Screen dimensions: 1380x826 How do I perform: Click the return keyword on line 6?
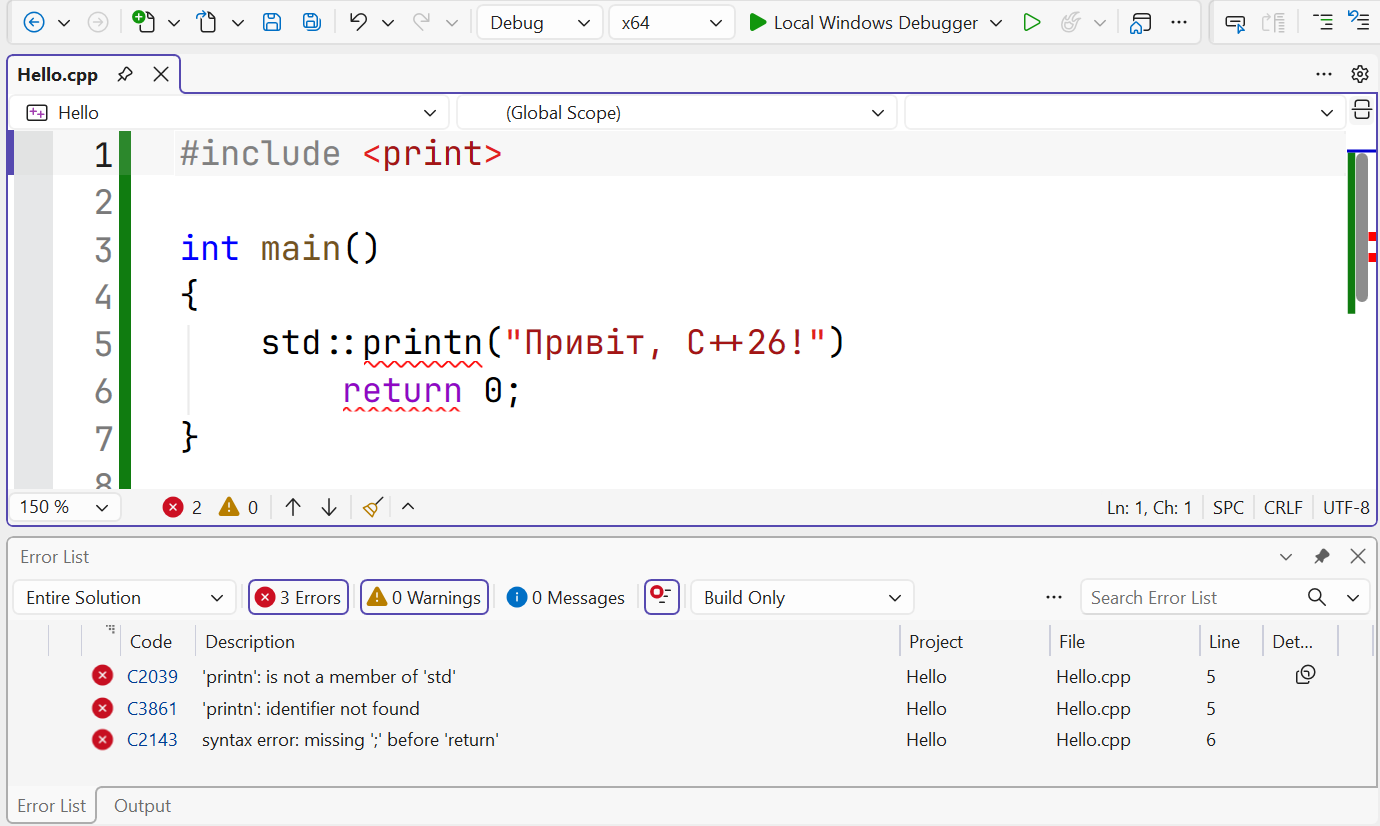[402, 390]
